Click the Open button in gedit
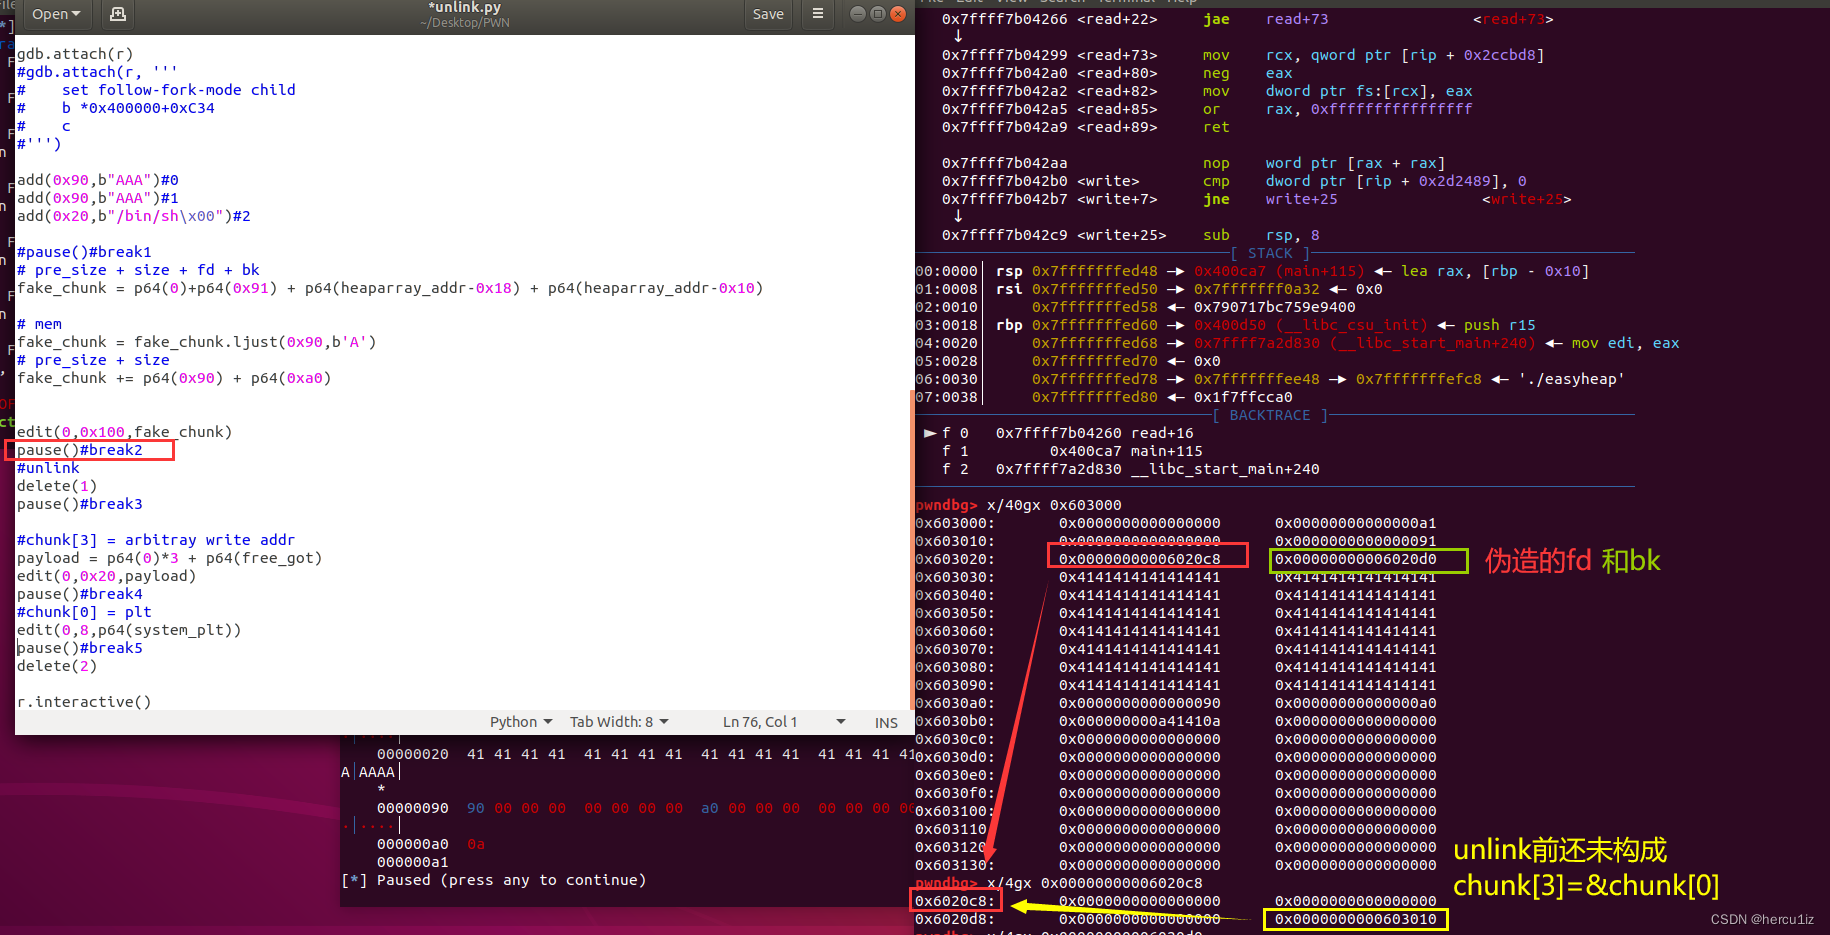Viewport: 1830px width, 935px height. pyautogui.click(x=55, y=14)
